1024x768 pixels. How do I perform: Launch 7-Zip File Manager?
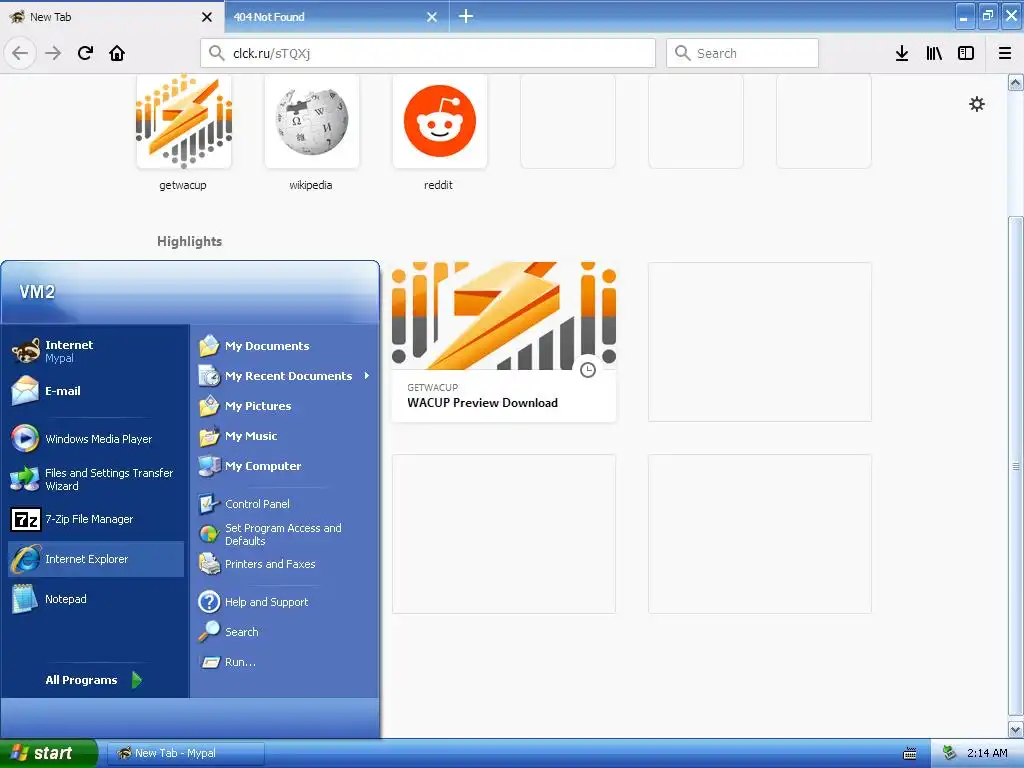(96, 519)
